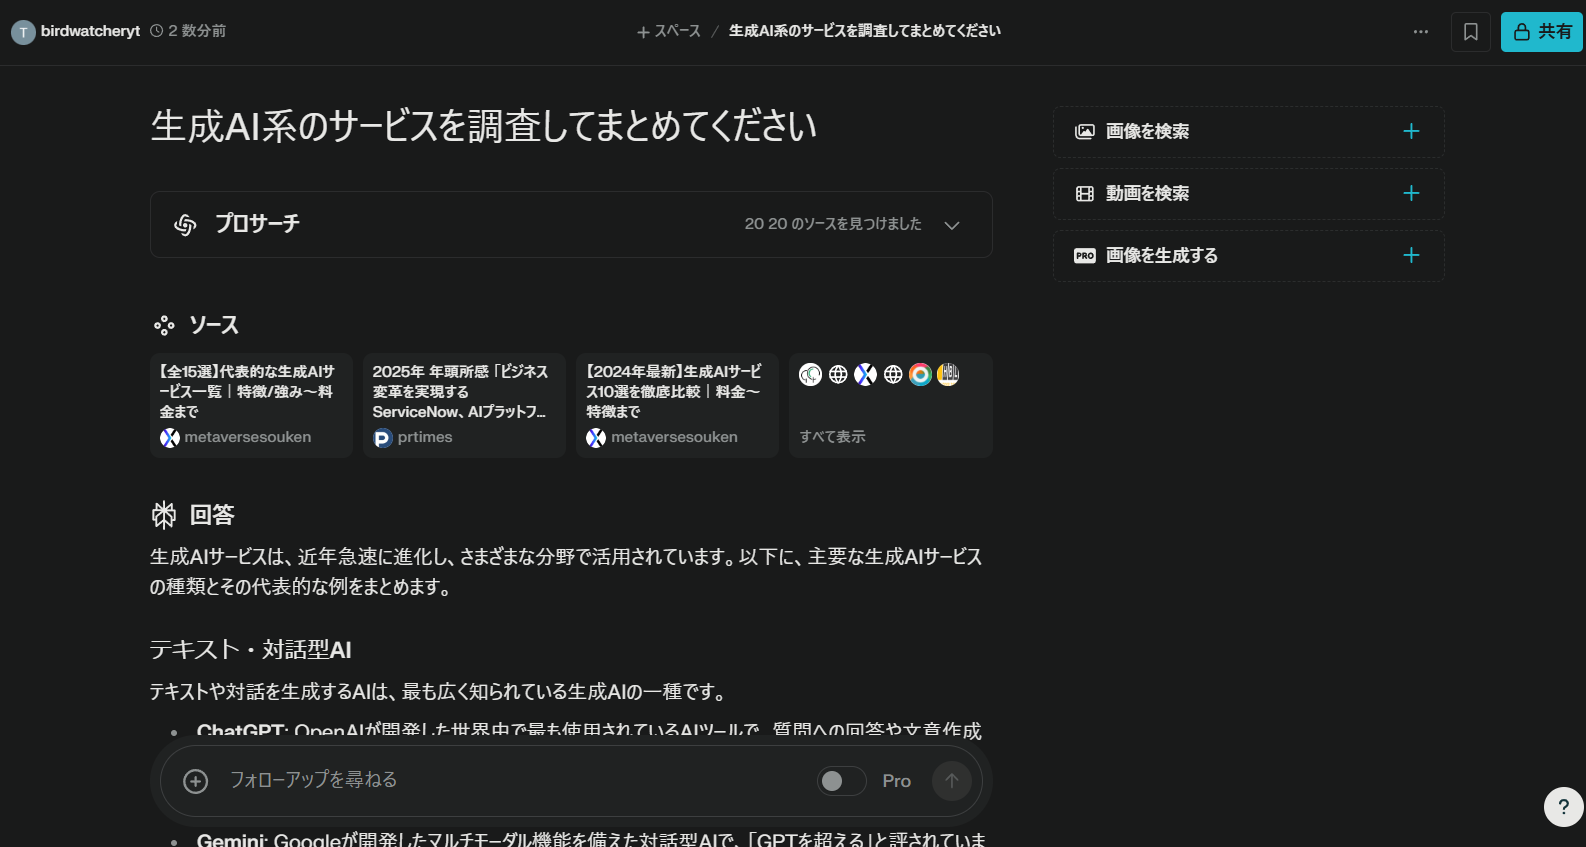The width and height of the screenshot is (1586, 847).
Task: Click colorful ring favicon in sources card
Action: coord(920,374)
